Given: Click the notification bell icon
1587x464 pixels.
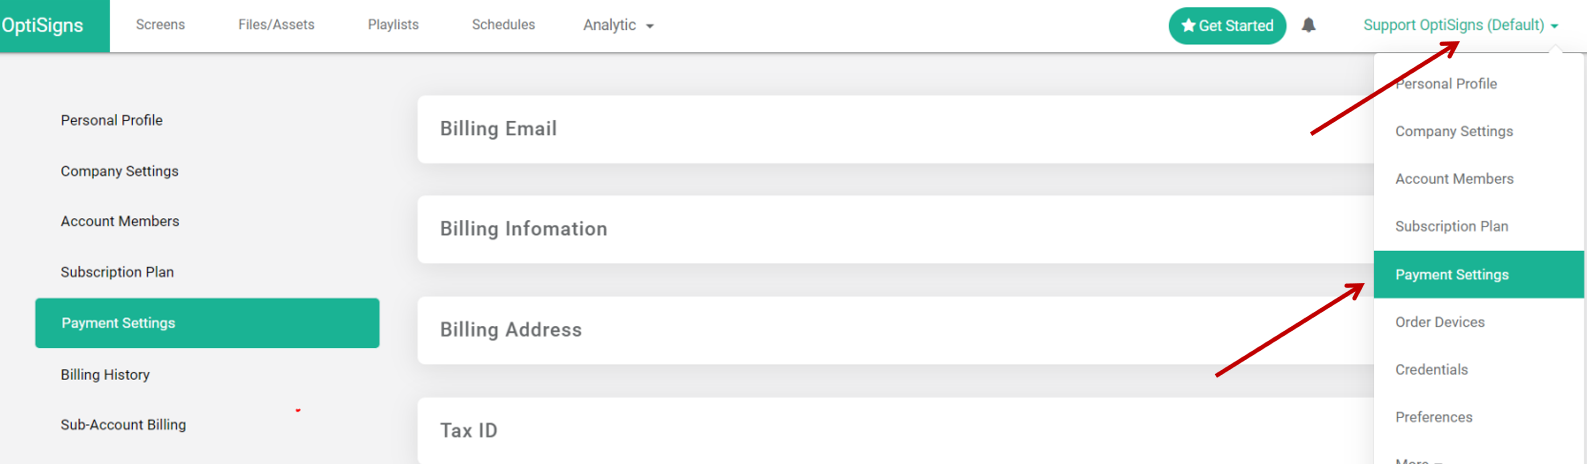Looking at the screenshot, I should tap(1308, 25).
